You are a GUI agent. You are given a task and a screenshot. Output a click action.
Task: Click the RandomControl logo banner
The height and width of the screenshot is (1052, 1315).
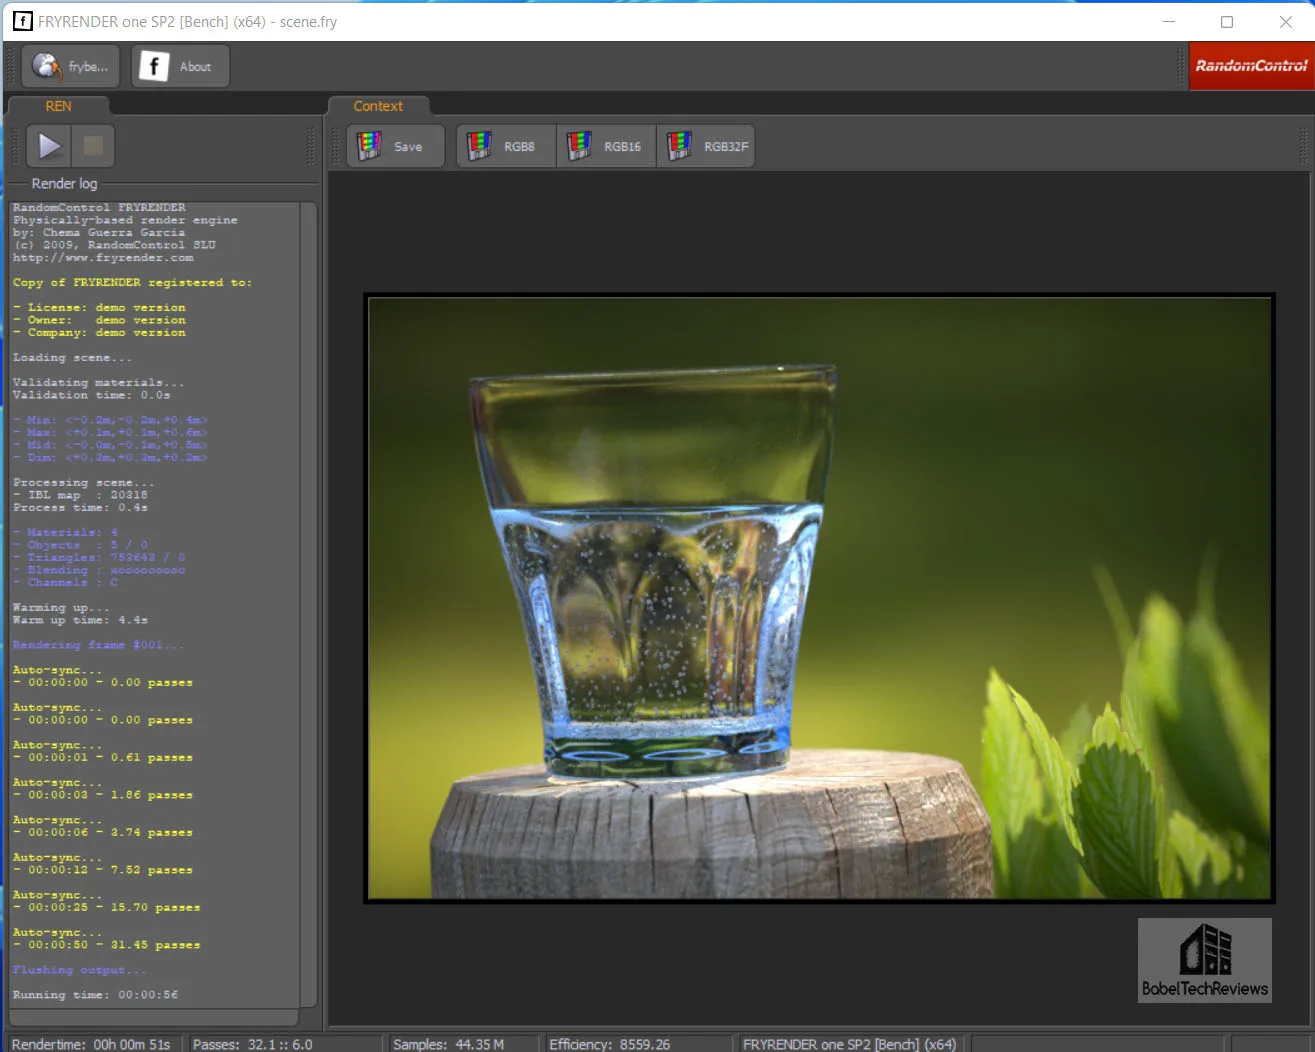(x=1251, y=66)
